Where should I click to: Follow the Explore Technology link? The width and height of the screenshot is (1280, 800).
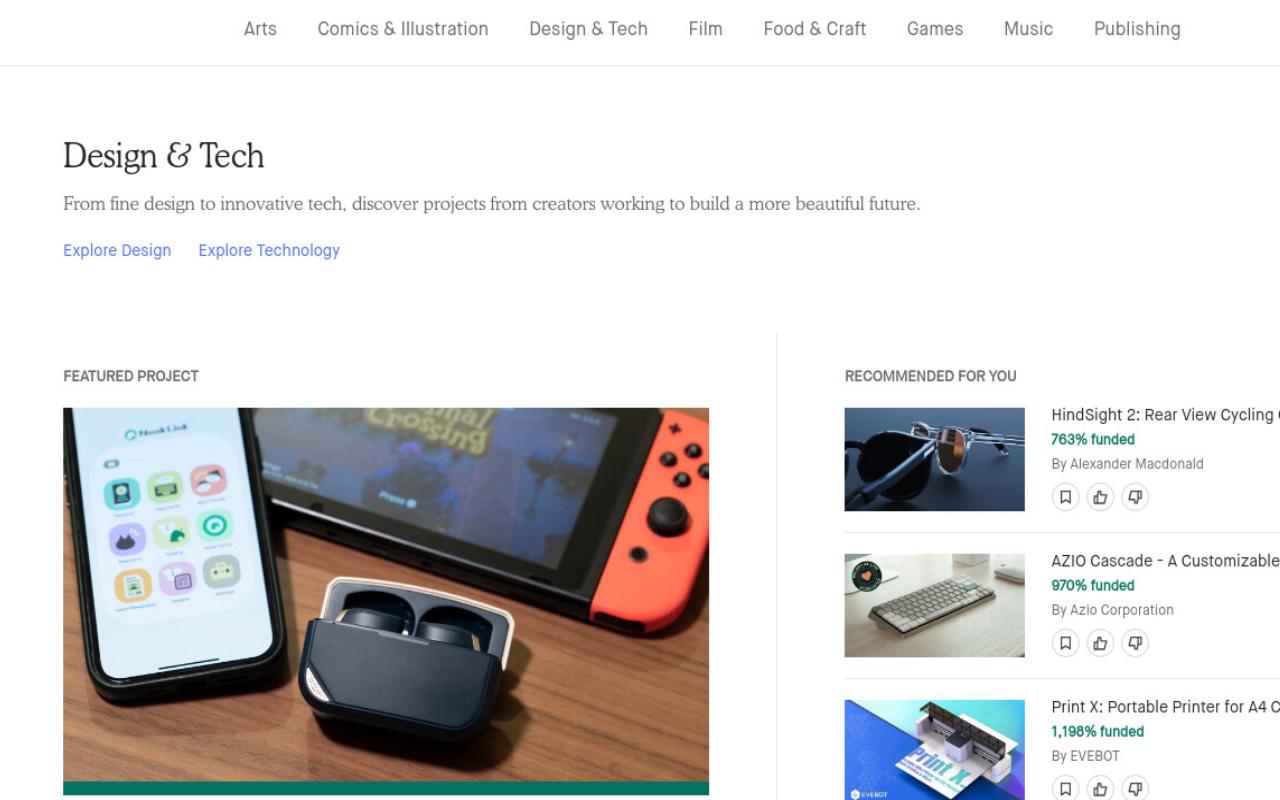(269, 250)
